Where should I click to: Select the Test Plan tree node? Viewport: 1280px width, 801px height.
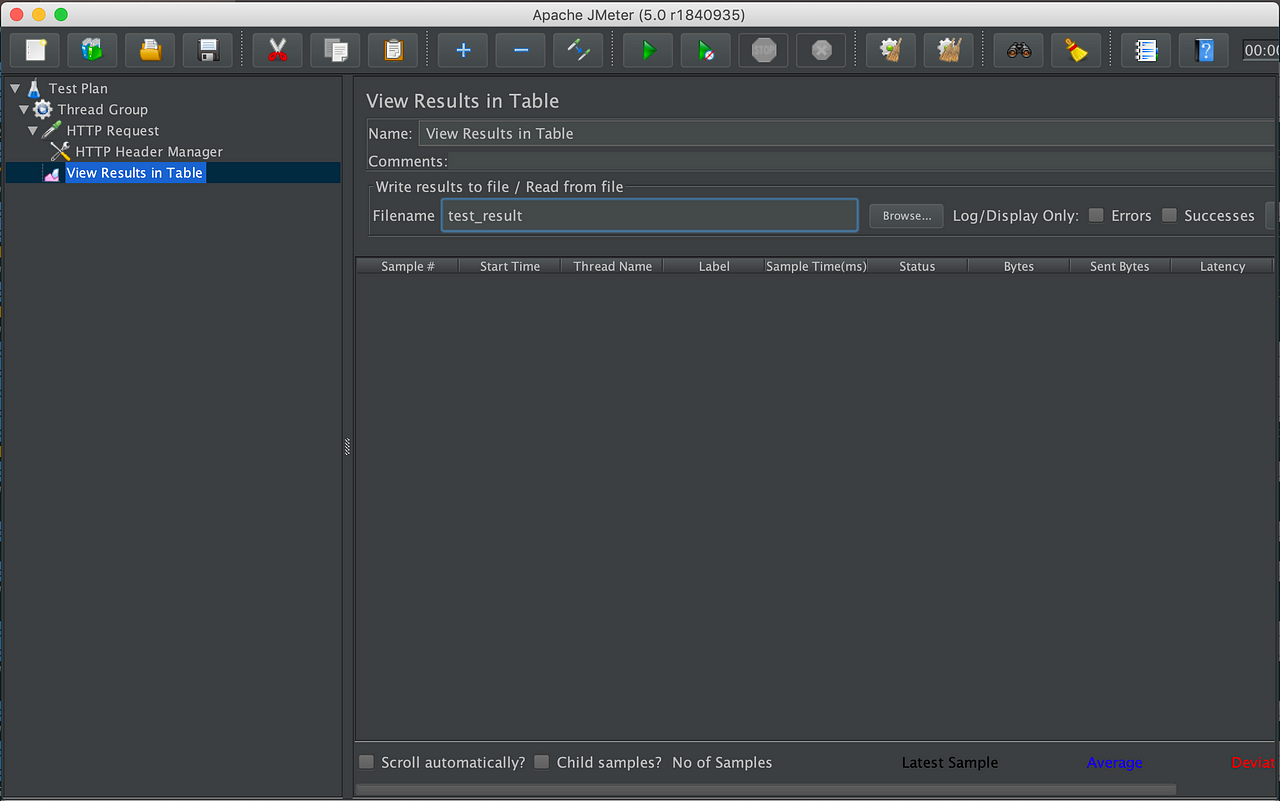point(78,88)
